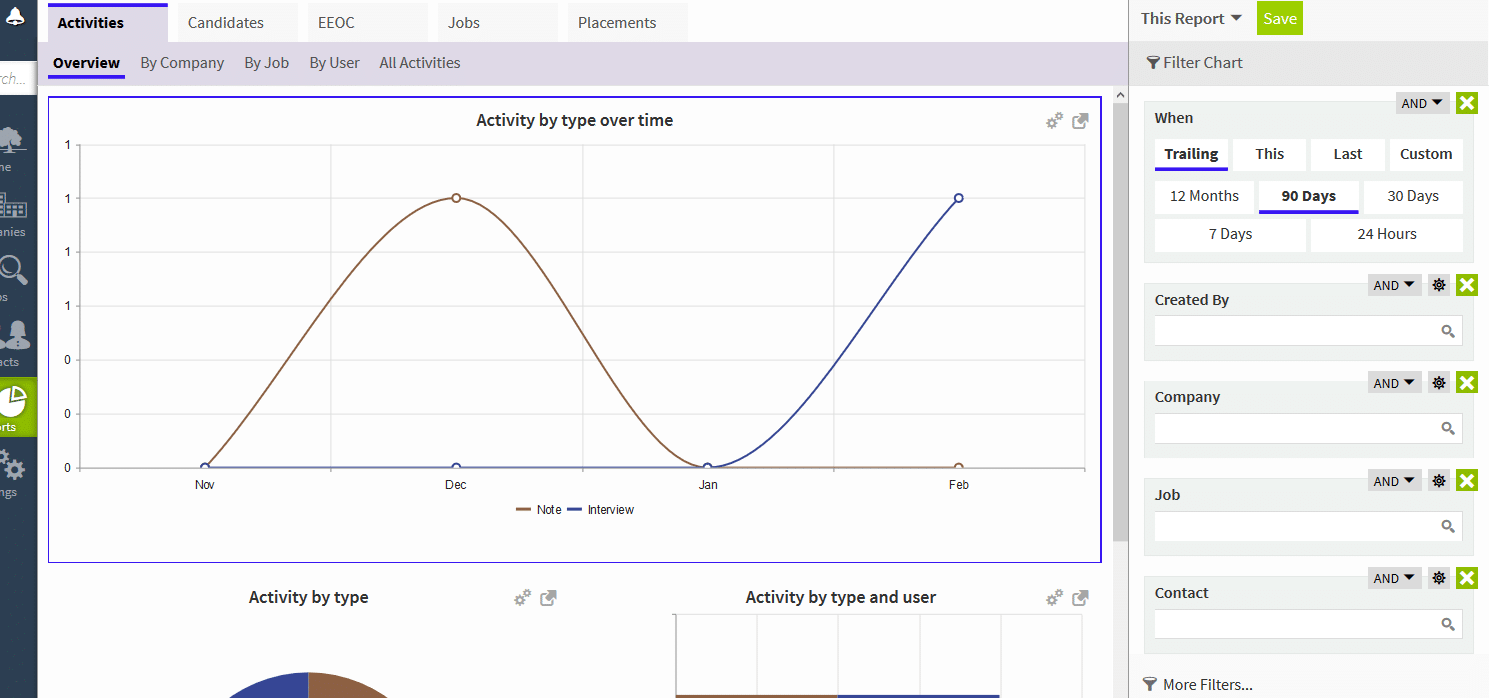View activities By Company
The height and width of the screenshot is (698, 1489).
[x=182, y=63]
